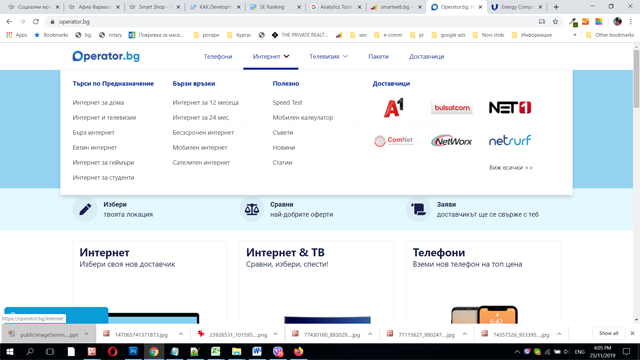Open Мобилен калкулатор link
Image resolution: width=640 pixels, height=360 pixels.
point(303,118)
